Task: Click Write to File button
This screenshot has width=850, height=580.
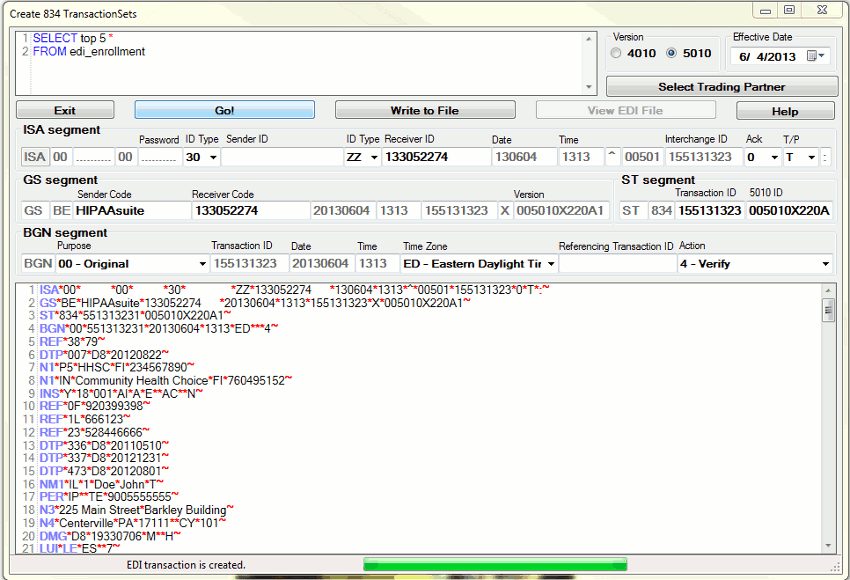Action: (425, 110)
